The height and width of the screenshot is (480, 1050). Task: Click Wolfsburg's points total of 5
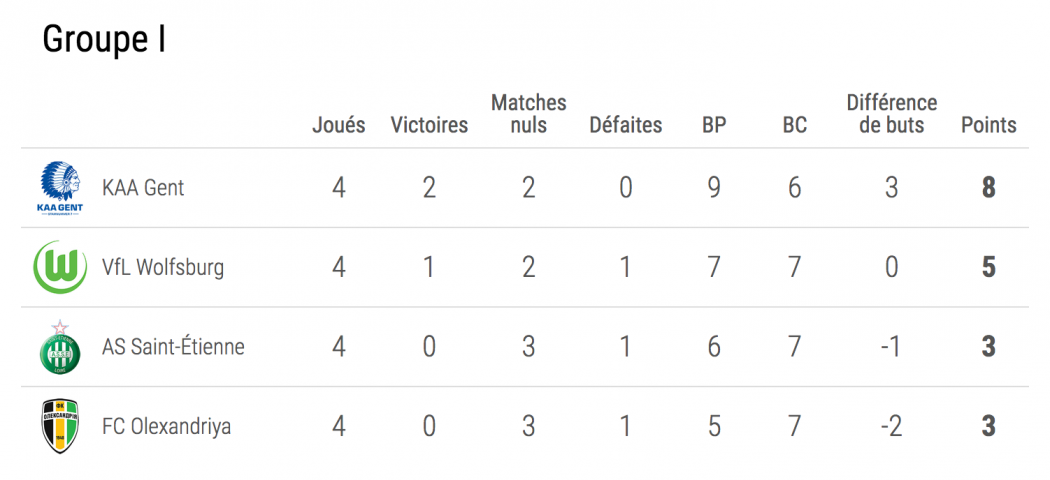pos(989,267)
